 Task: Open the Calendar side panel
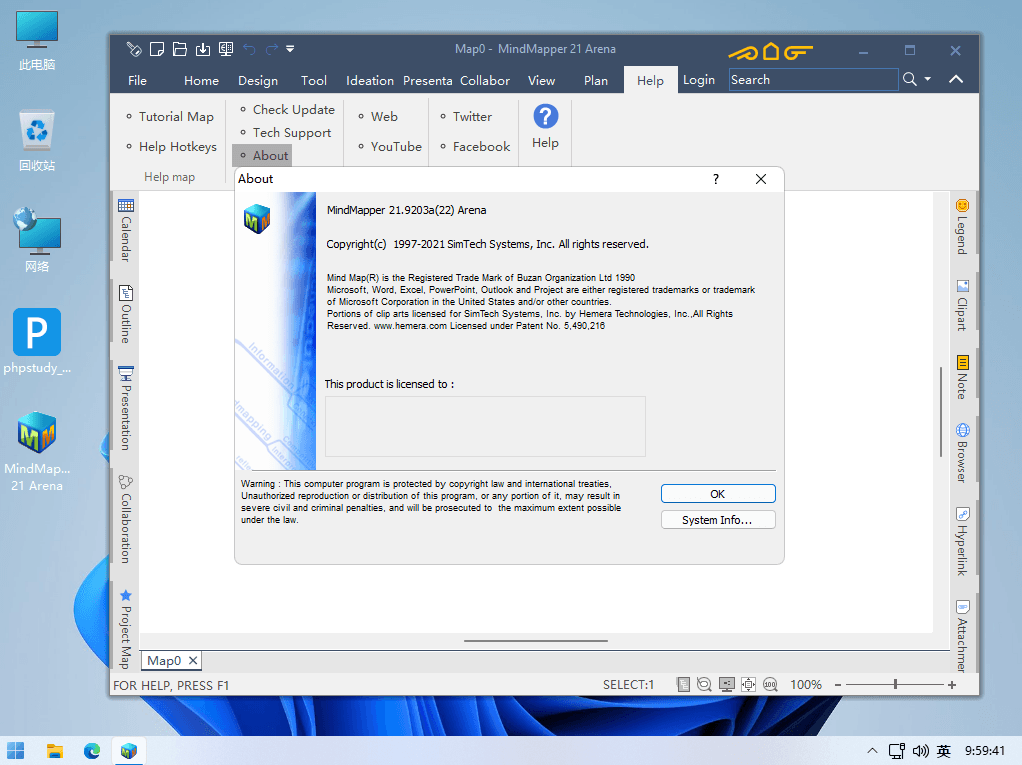[126, 231]
